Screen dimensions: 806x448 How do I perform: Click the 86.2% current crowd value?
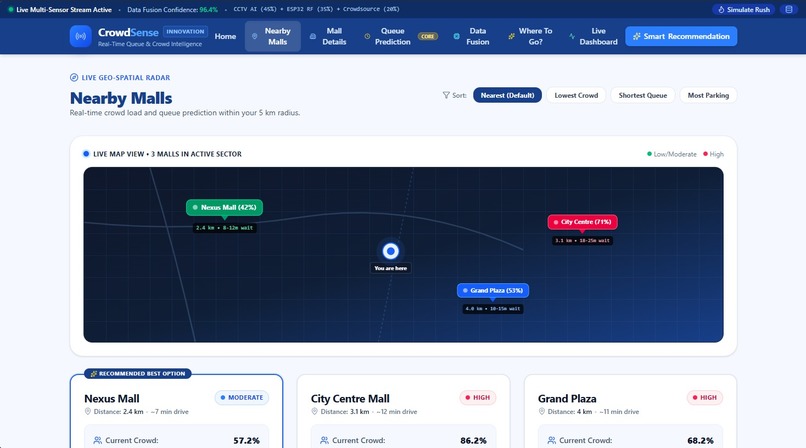[473, 441]
